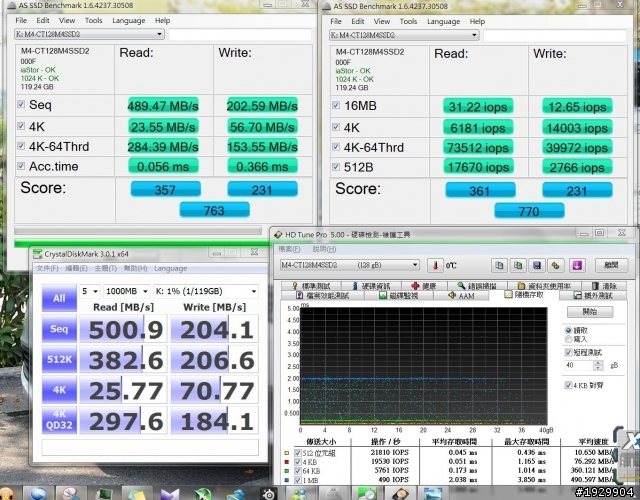Click CrystalDiskMark All button
Screen dimensions: 640x500
(59, 298)
